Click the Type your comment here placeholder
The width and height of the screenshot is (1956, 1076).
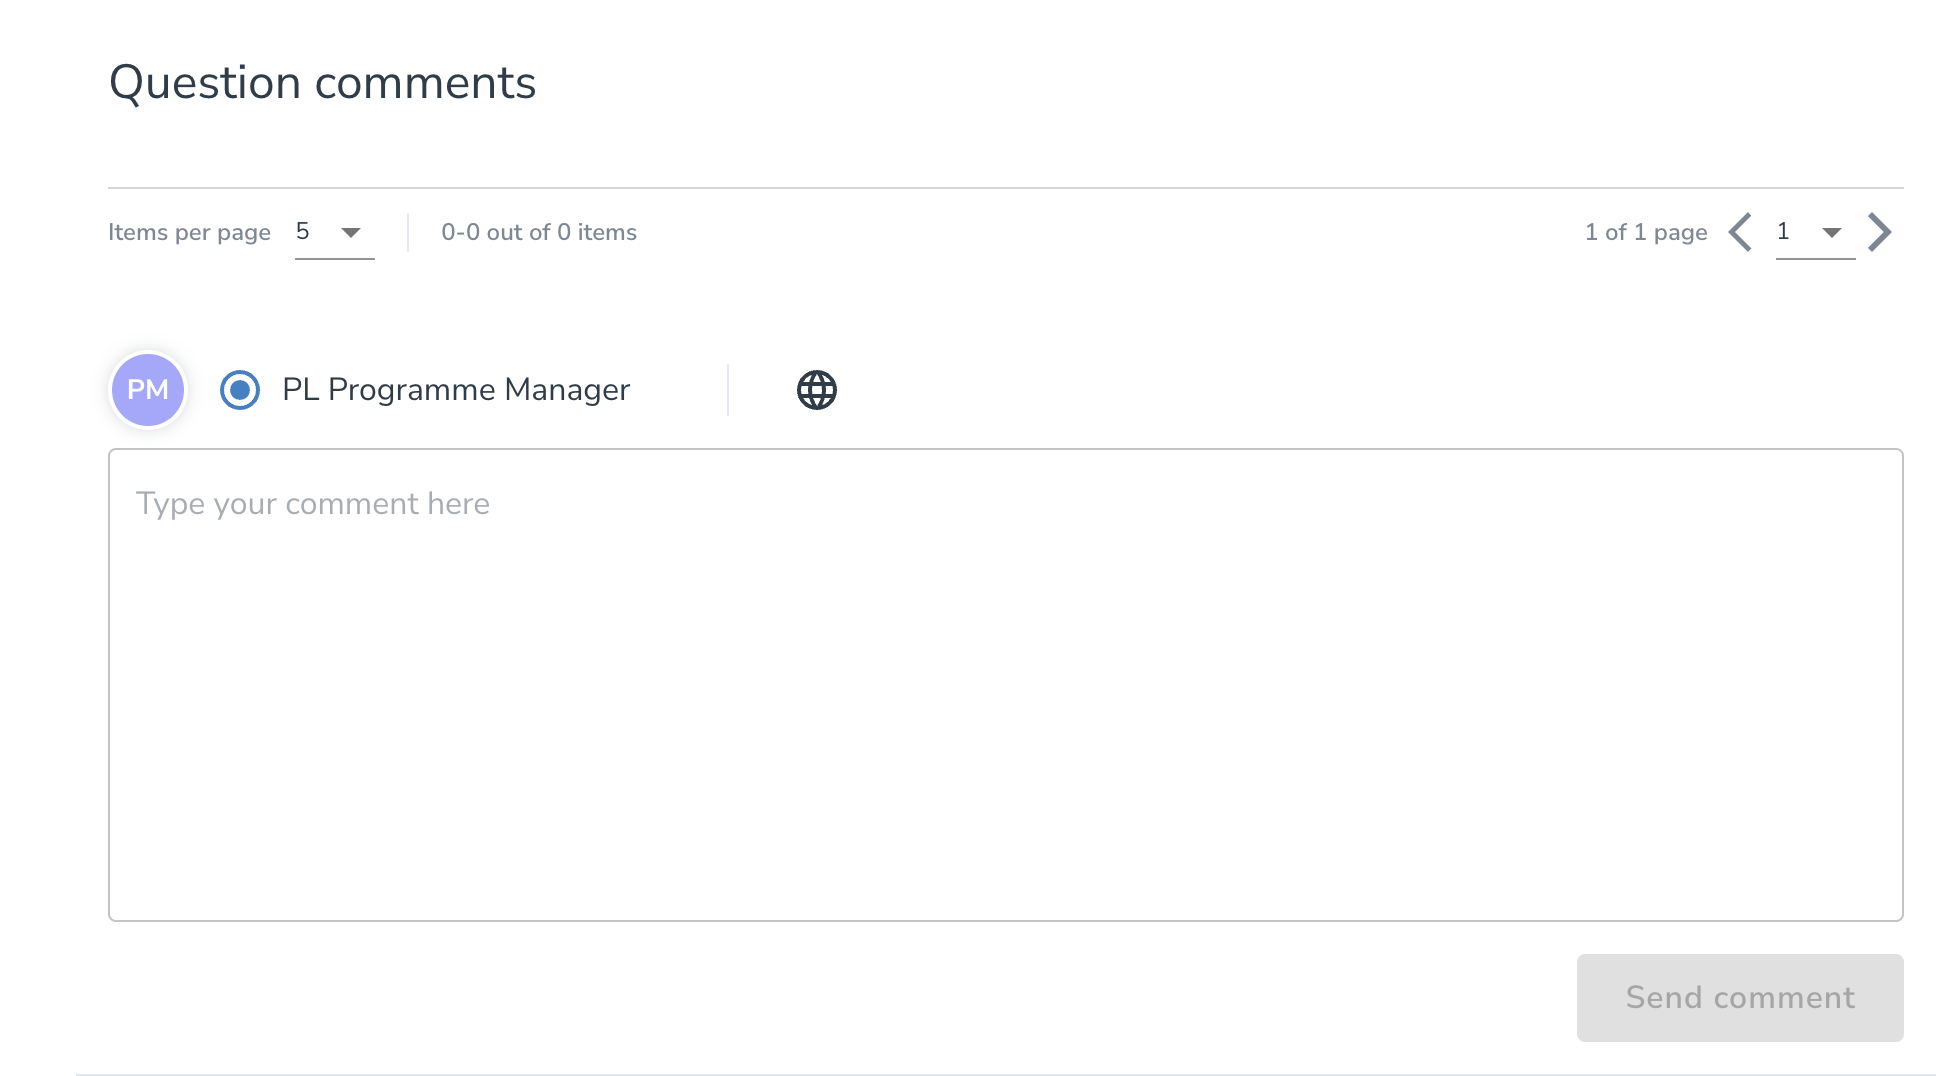(x=313, y=504)
